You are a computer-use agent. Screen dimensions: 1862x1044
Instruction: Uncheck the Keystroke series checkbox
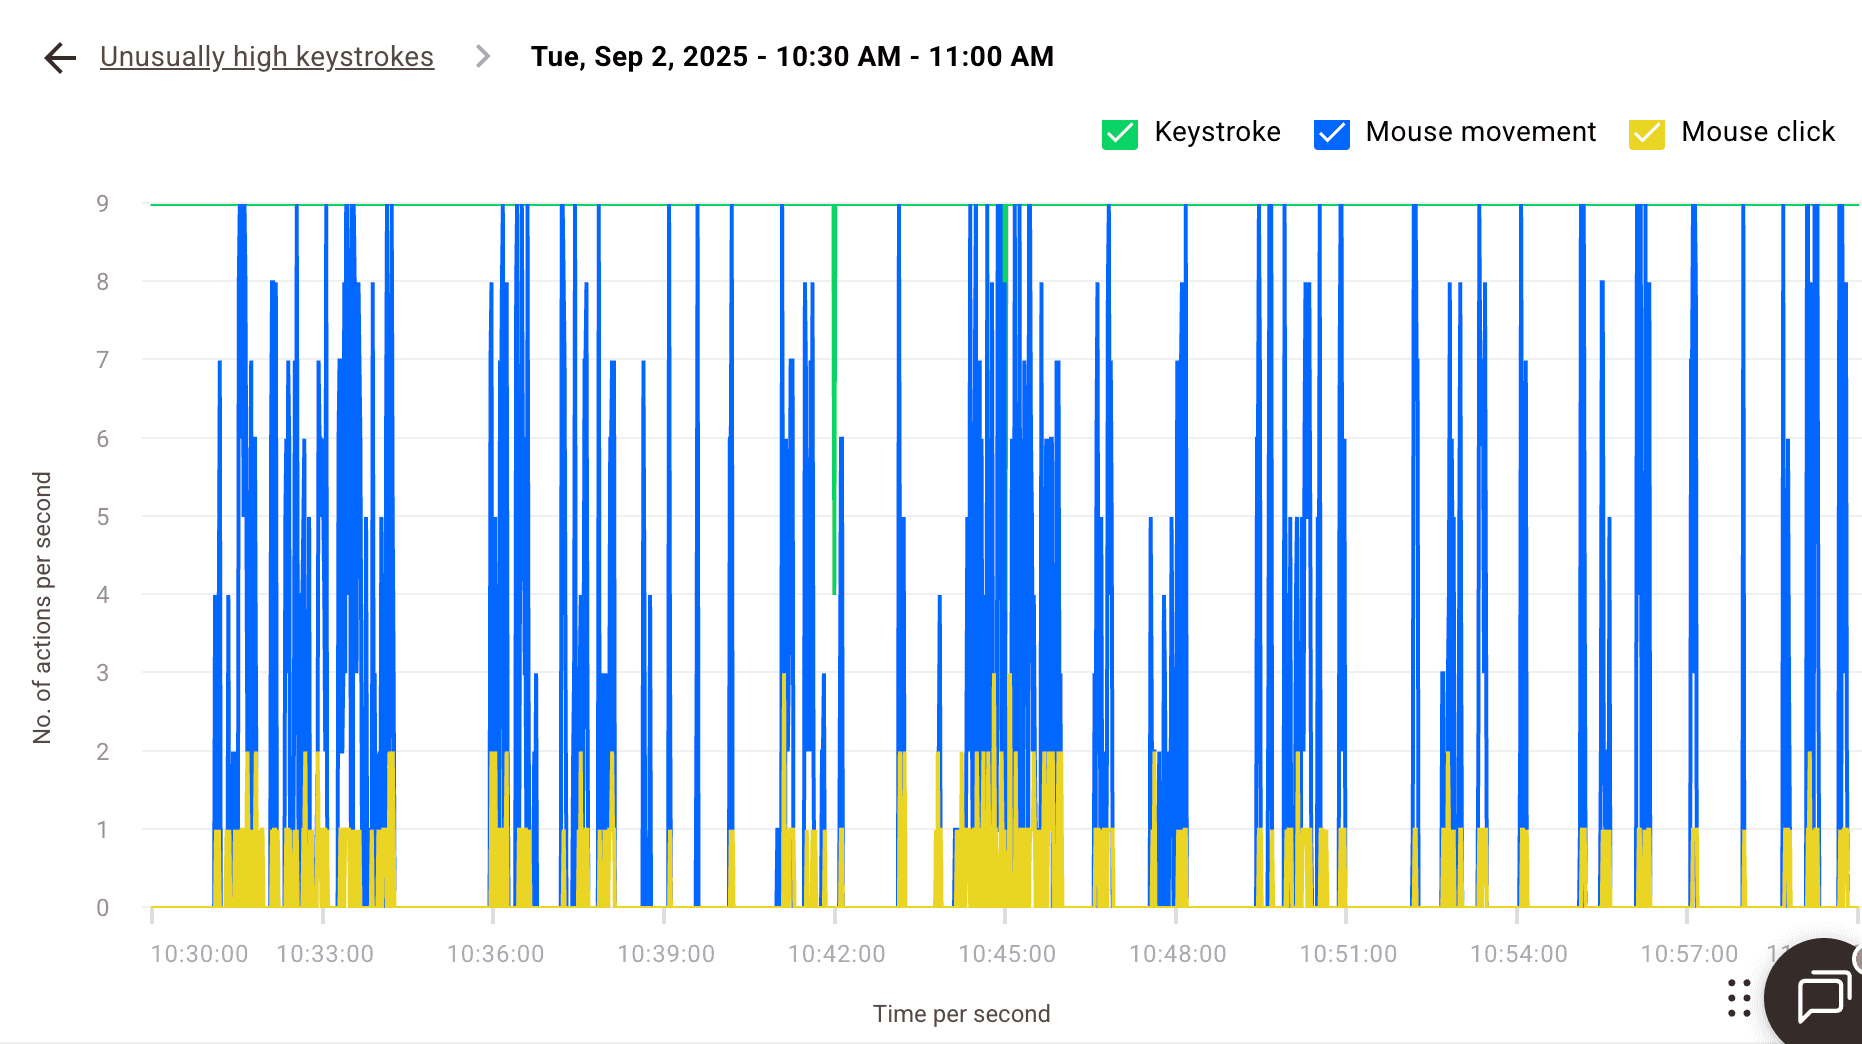click(1120, 133)
